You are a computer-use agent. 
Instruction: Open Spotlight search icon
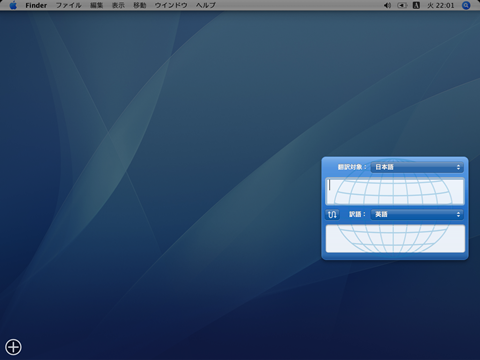466,5
